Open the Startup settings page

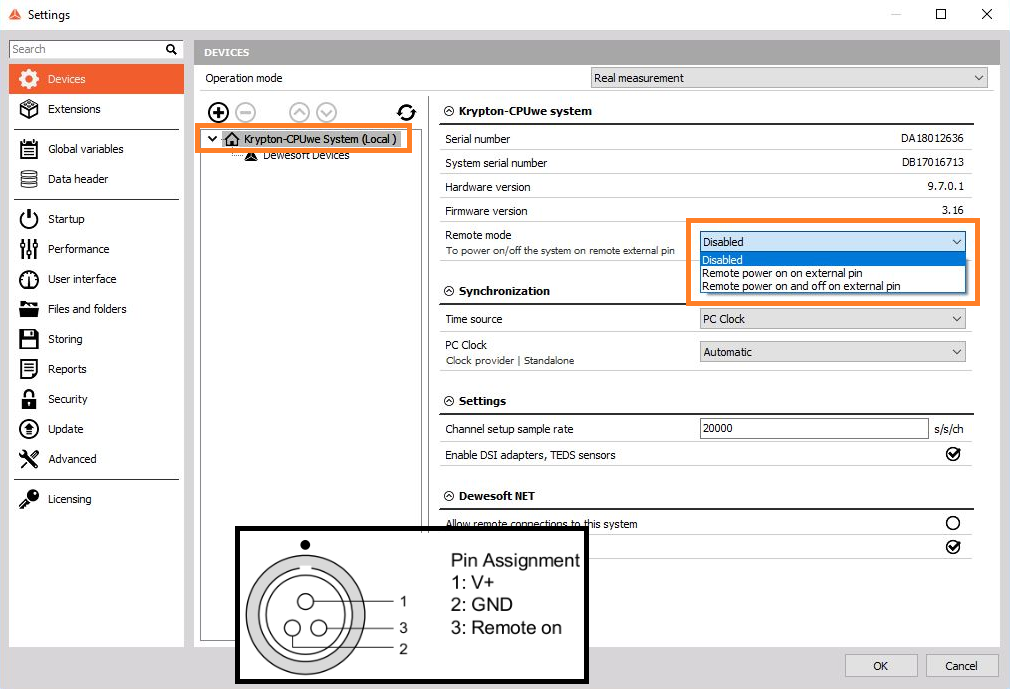pos(97,219)
